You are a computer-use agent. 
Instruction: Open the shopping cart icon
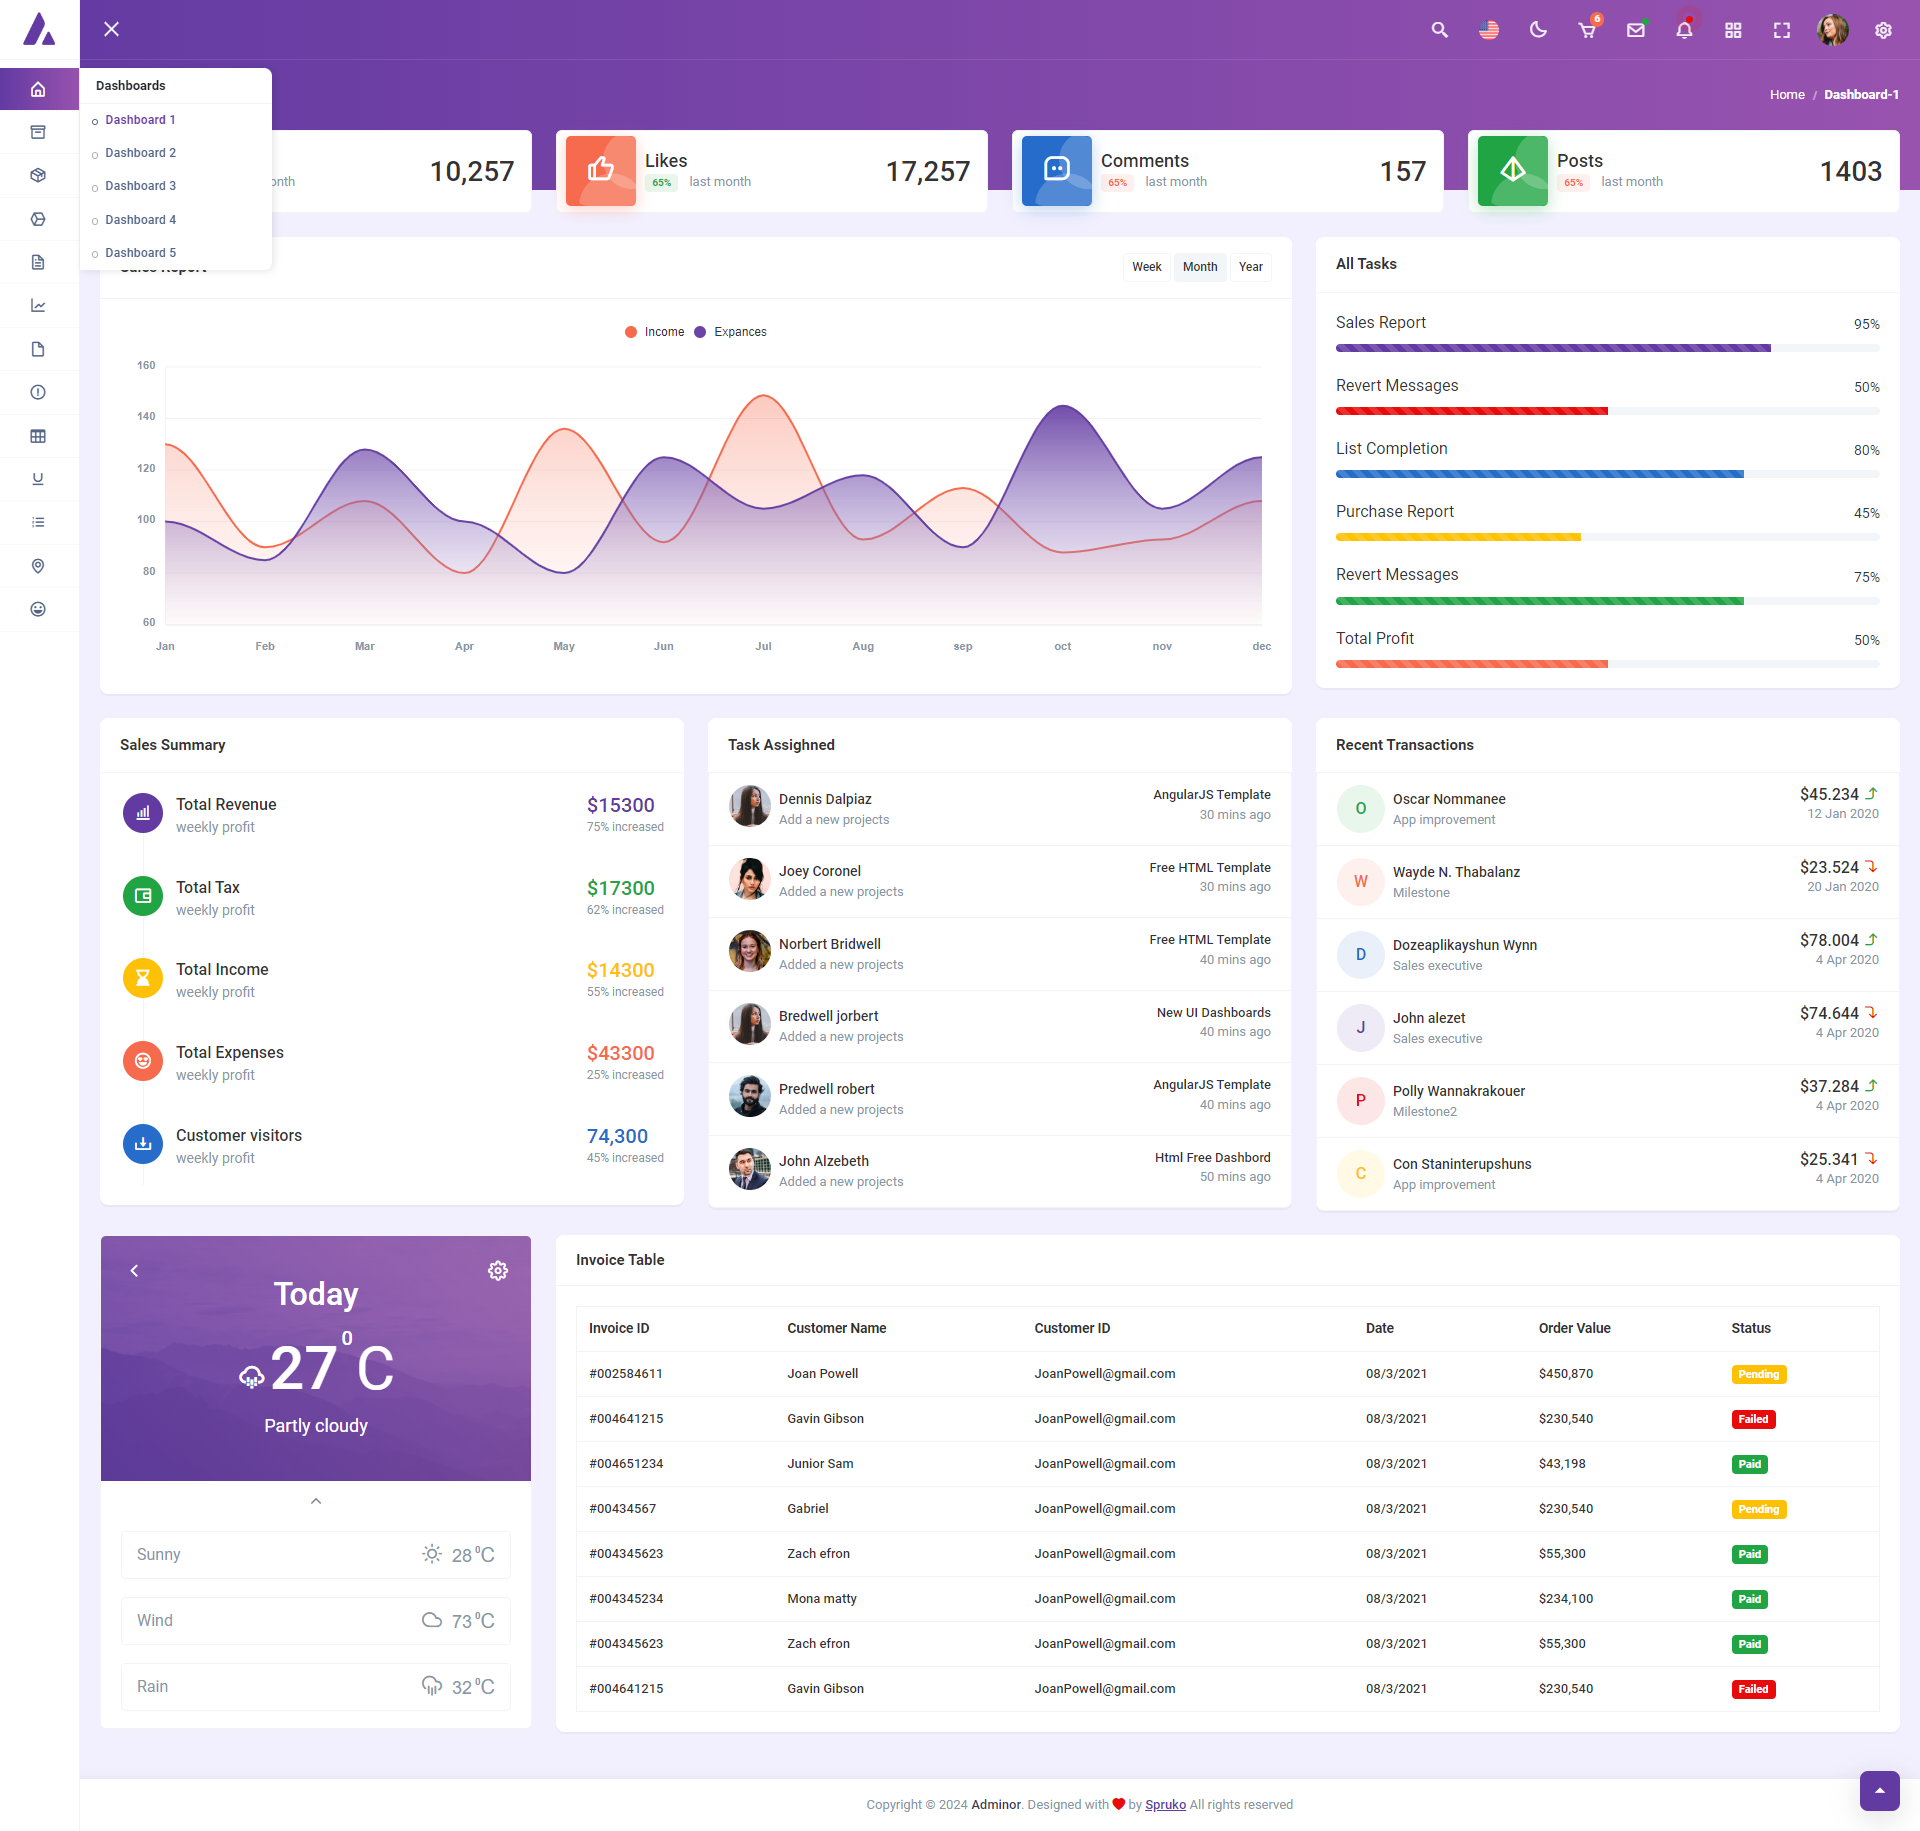coord(1587,30)
